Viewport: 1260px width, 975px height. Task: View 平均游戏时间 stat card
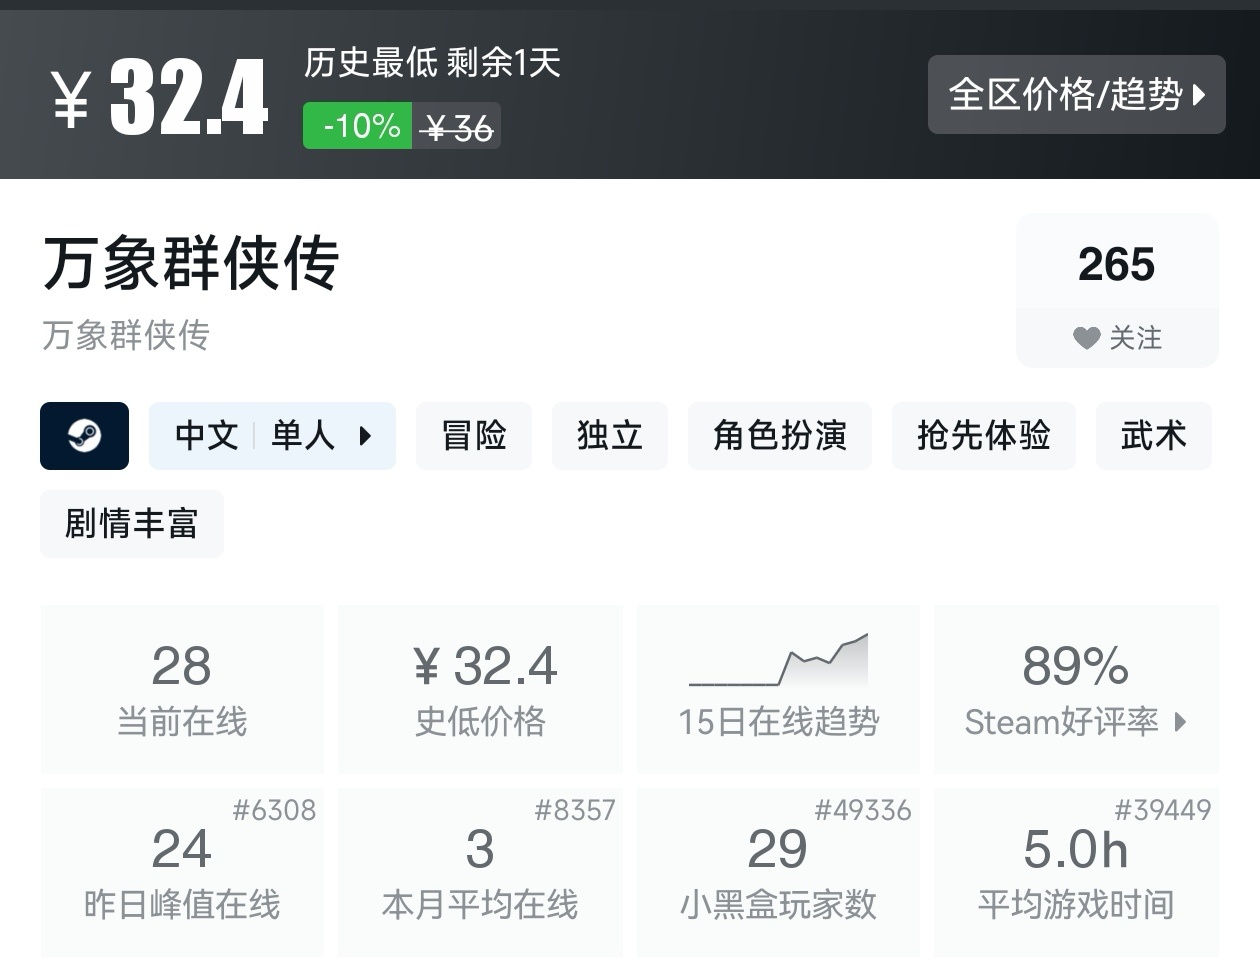click(1076, 872)
